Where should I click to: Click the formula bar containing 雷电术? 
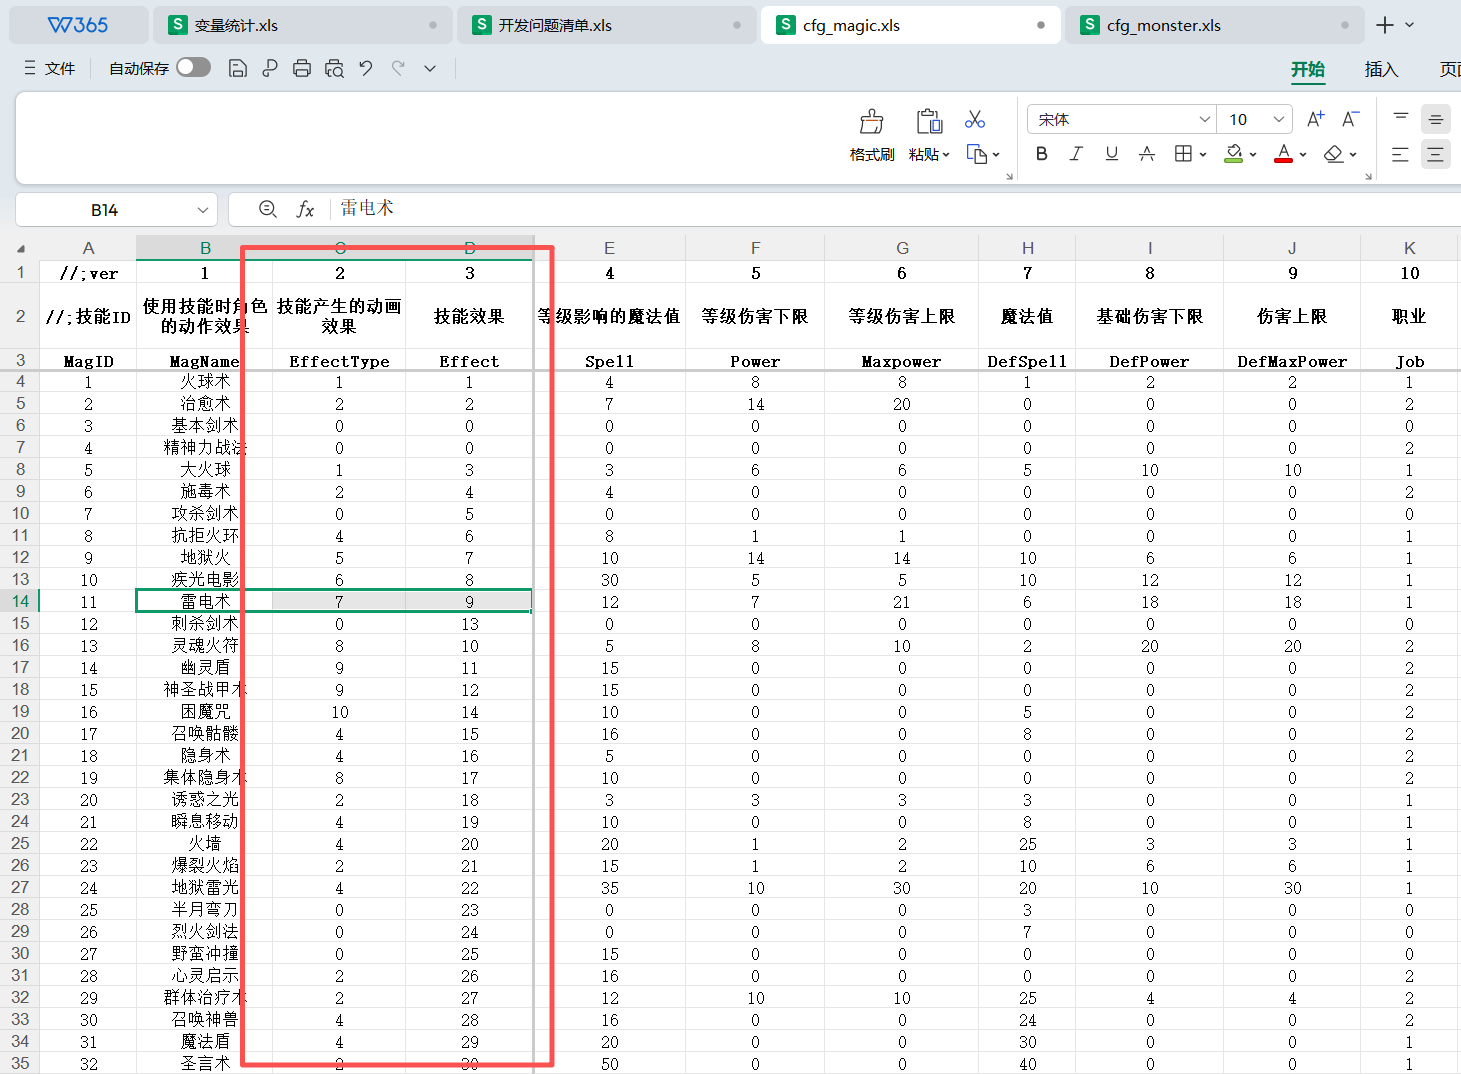pyautogui.click(x=800, y=209)
